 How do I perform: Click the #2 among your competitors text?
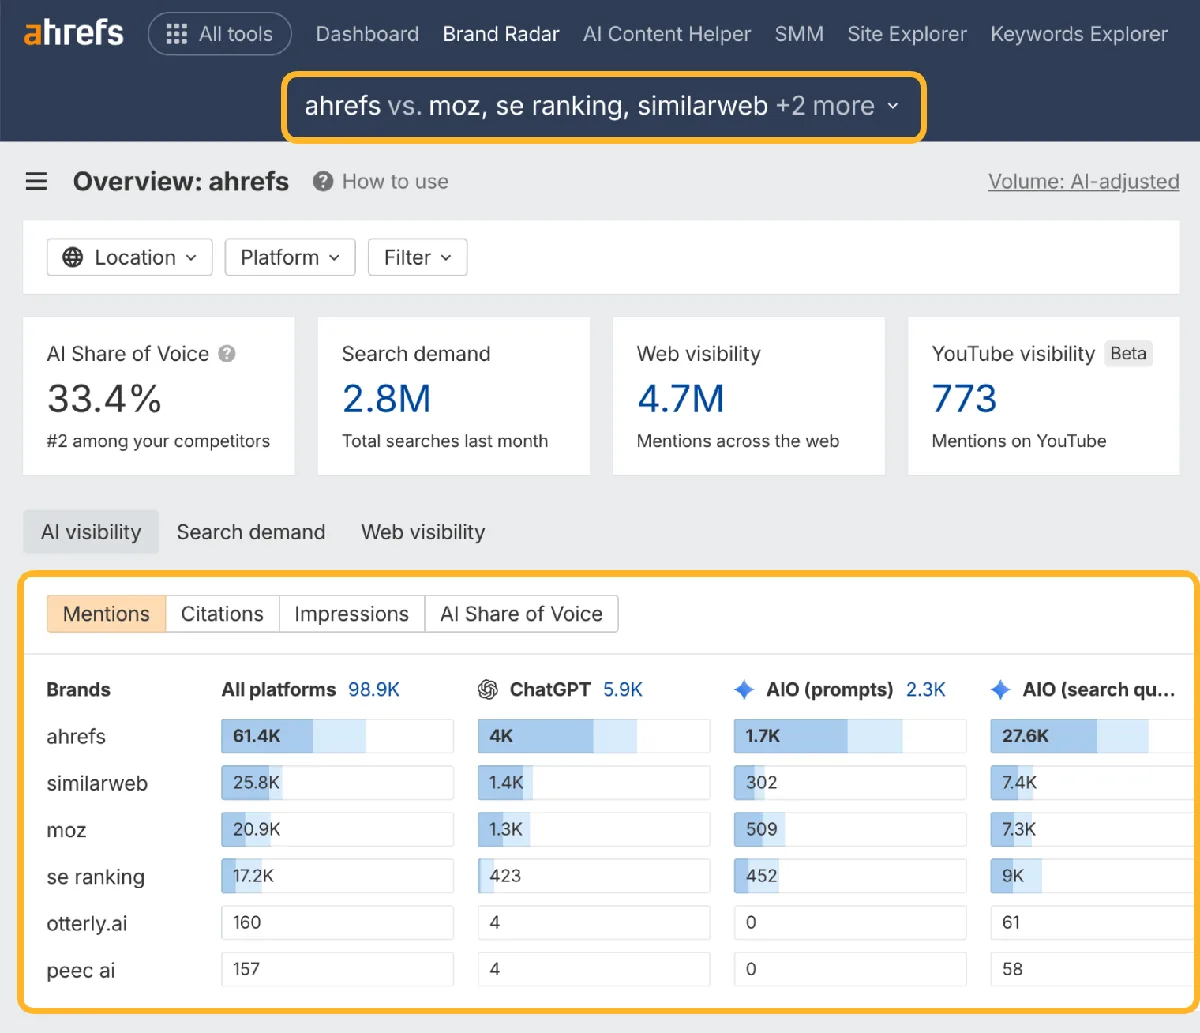pos(158,441)
